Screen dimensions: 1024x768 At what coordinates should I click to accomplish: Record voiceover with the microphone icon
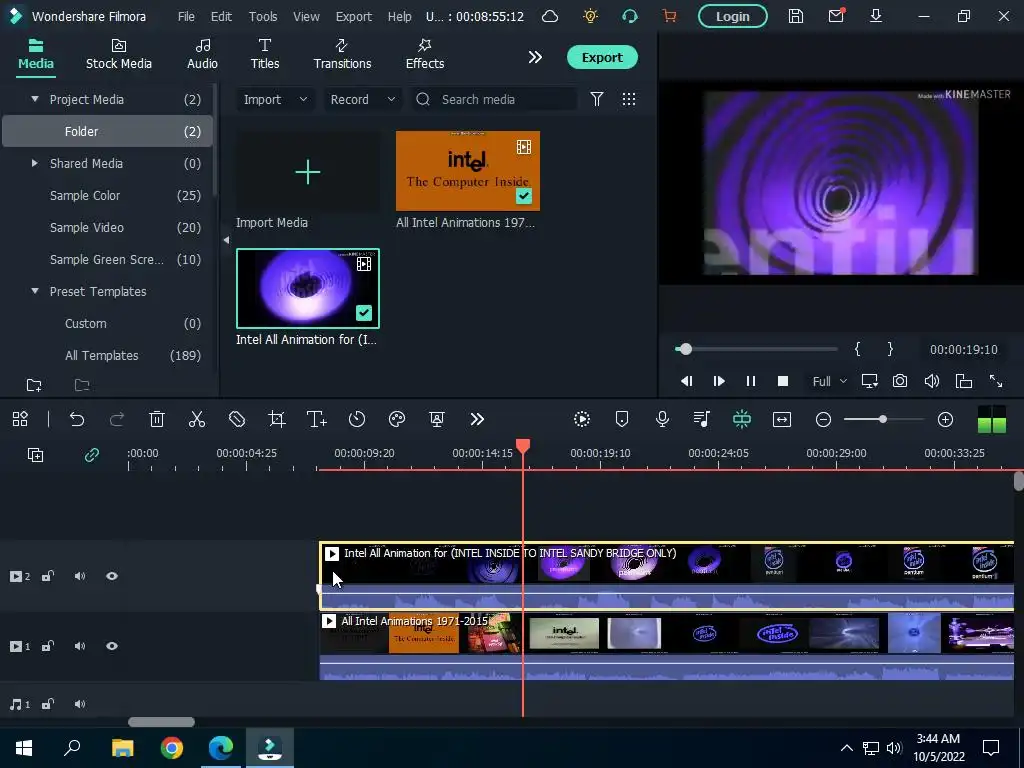[x=662, y=419]
